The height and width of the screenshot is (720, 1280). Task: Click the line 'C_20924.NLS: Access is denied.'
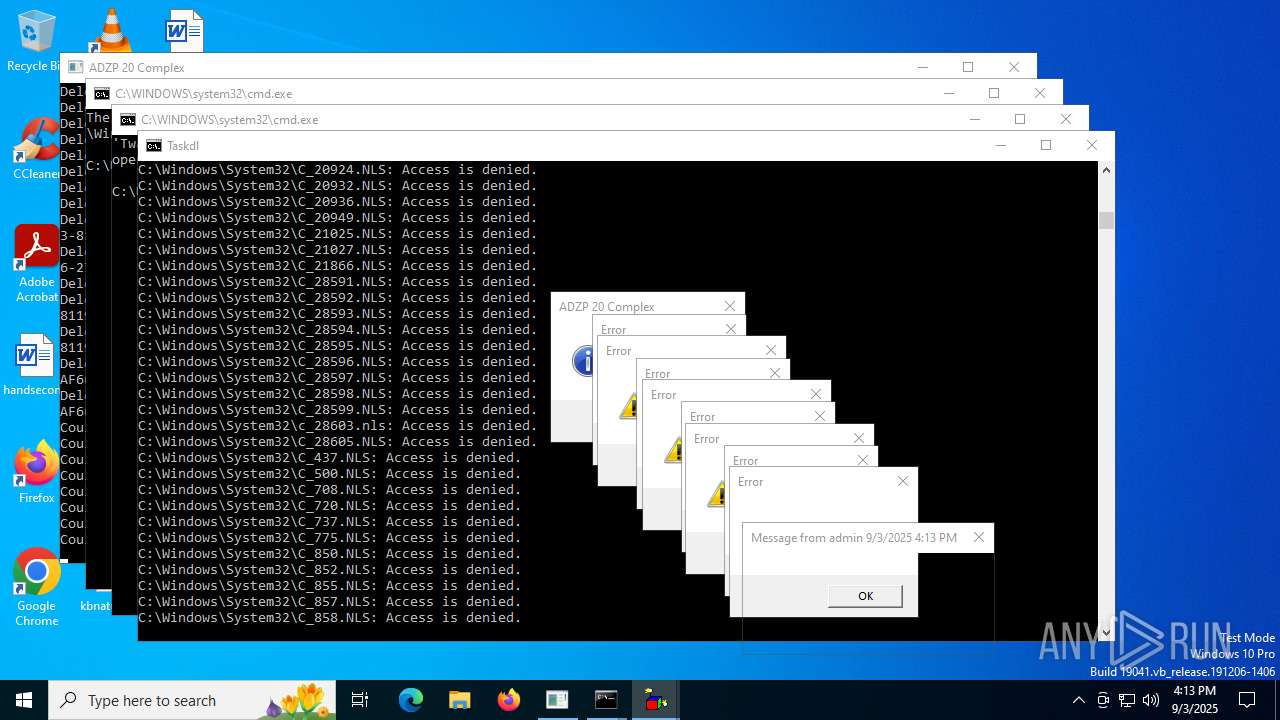click(338, 170)
